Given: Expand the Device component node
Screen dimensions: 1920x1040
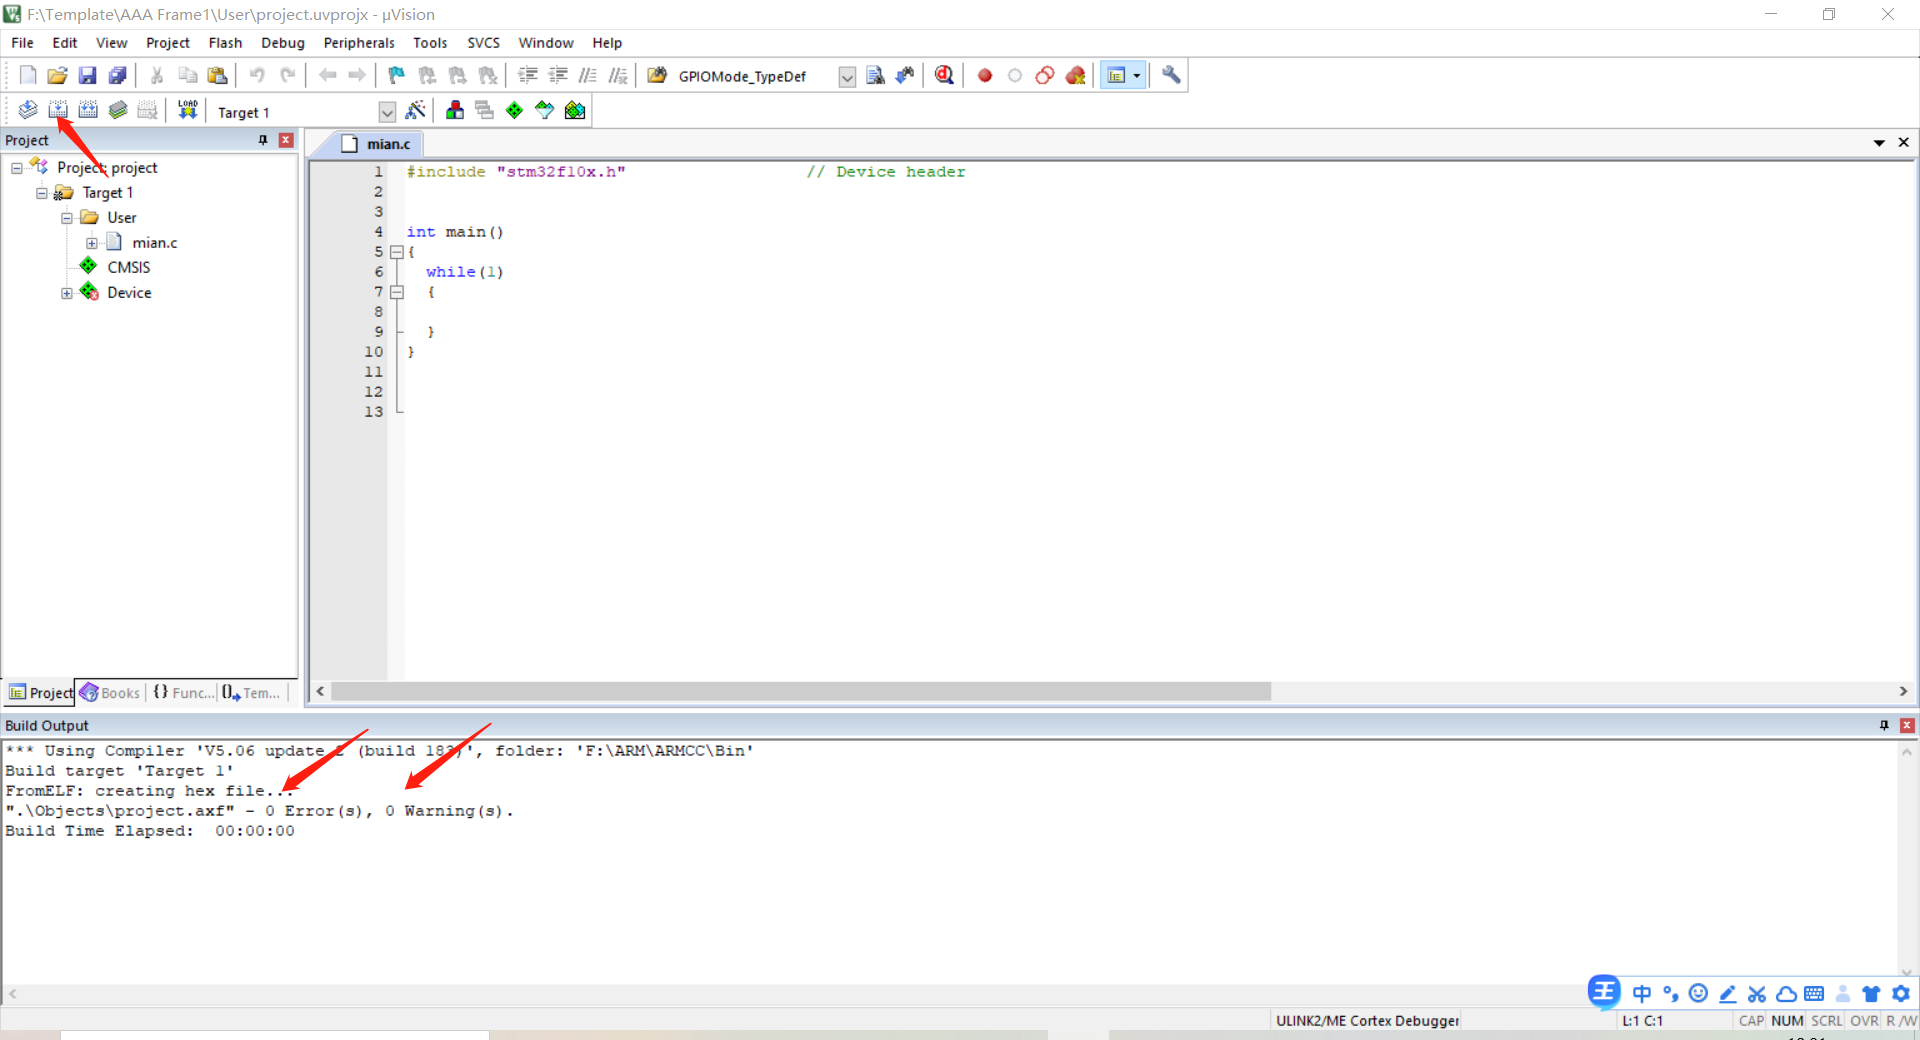Looking at the screenshot, I should click(67, 293).
